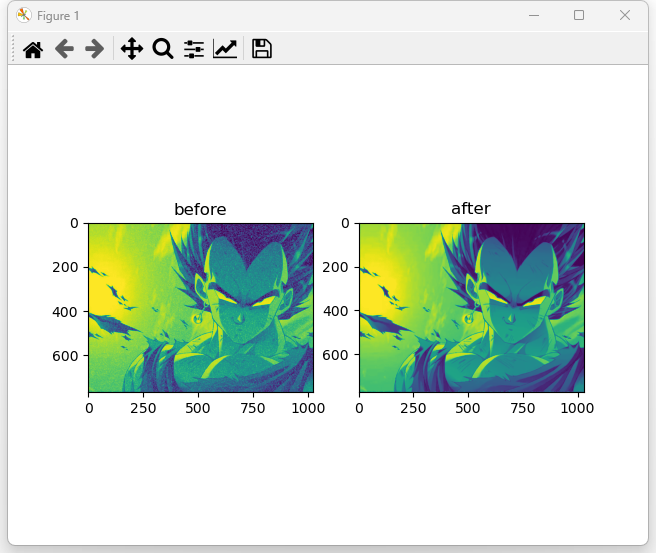This screenshot has height=553, width=656.
Task: Click x-axis label 500 under 'after' plot
Action: pyautogui.click(x=468, y=408)
